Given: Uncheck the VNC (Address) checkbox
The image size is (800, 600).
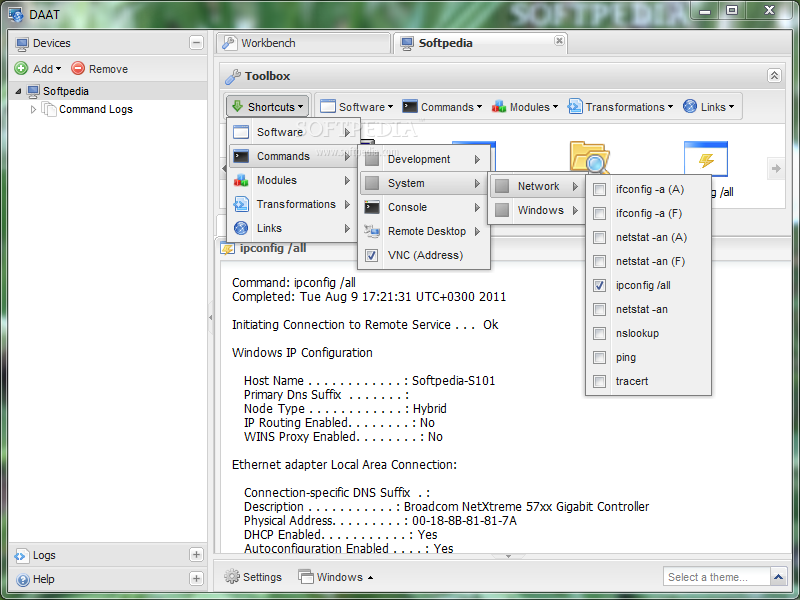Looking at the screenshot, I should click(x=372, y=255).
